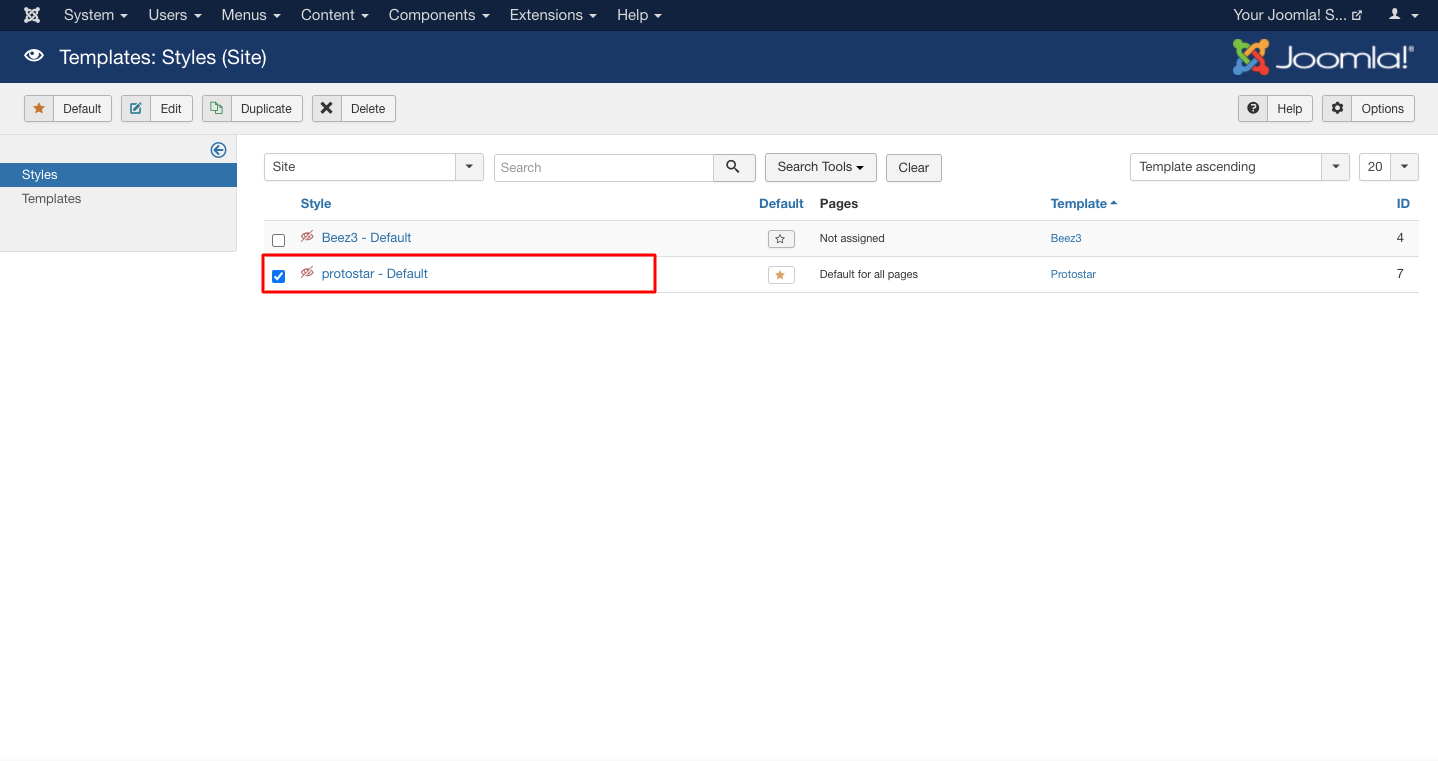This screenshot has height=761, width=1438.
Task: Click the default star for protostar row
Action: point(781,275)
